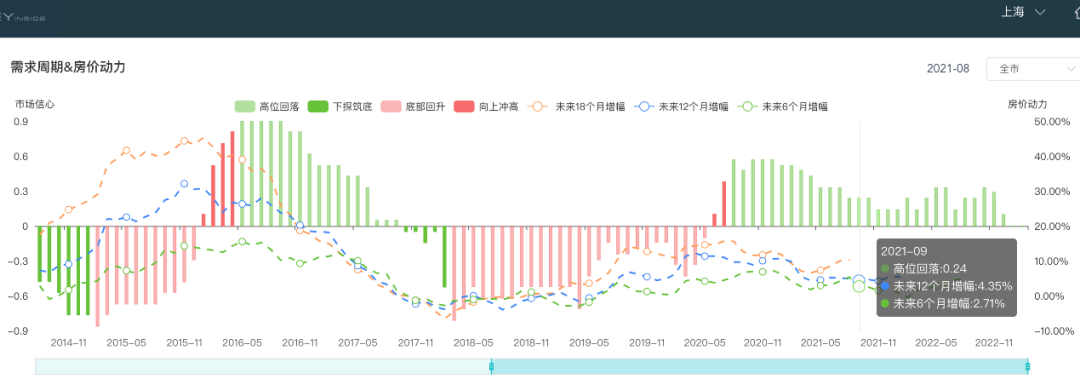
Task: Toggle the 未来18个月增幅 legend line
Action: tap(576, 107)
